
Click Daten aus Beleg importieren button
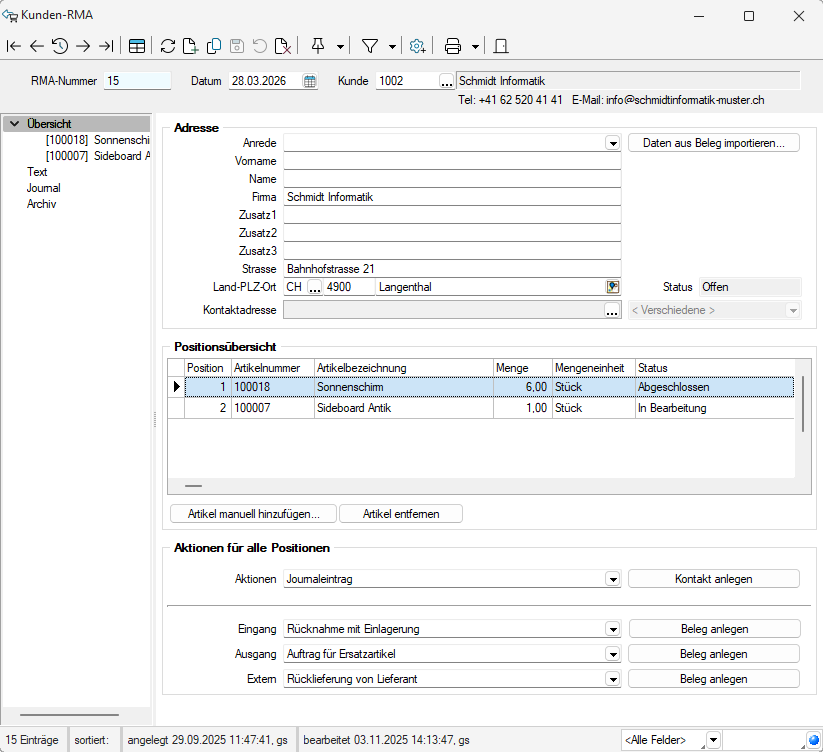click(714, 143)
